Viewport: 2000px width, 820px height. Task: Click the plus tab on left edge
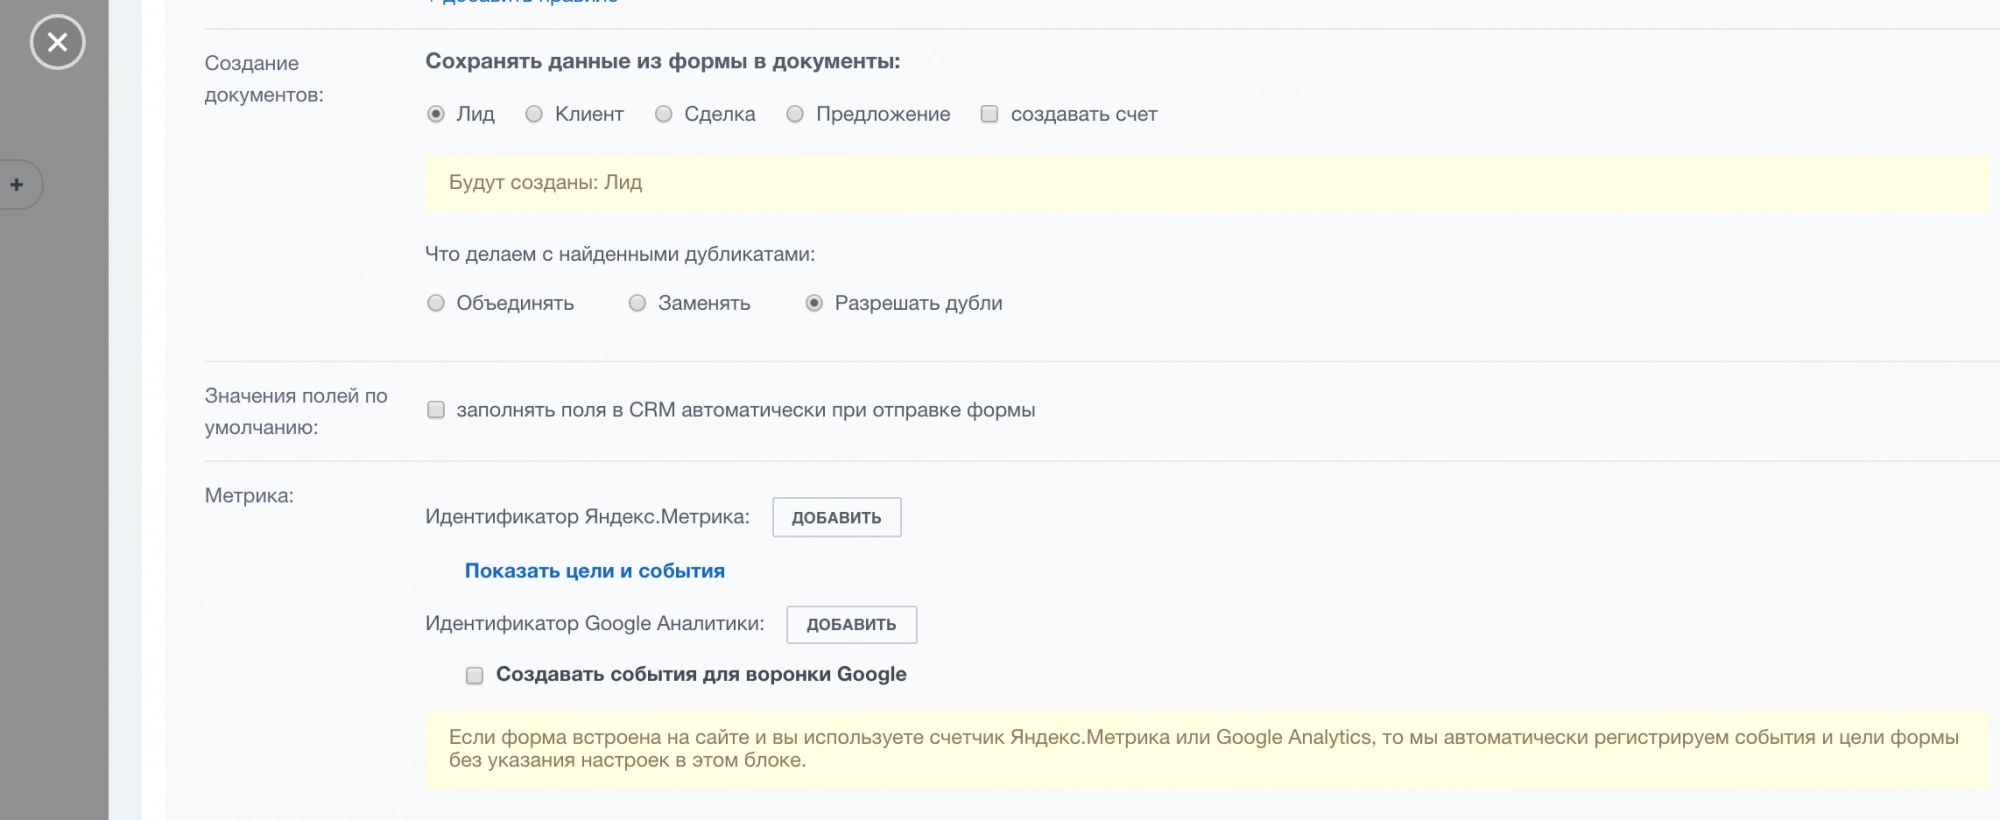coord(17,185)
